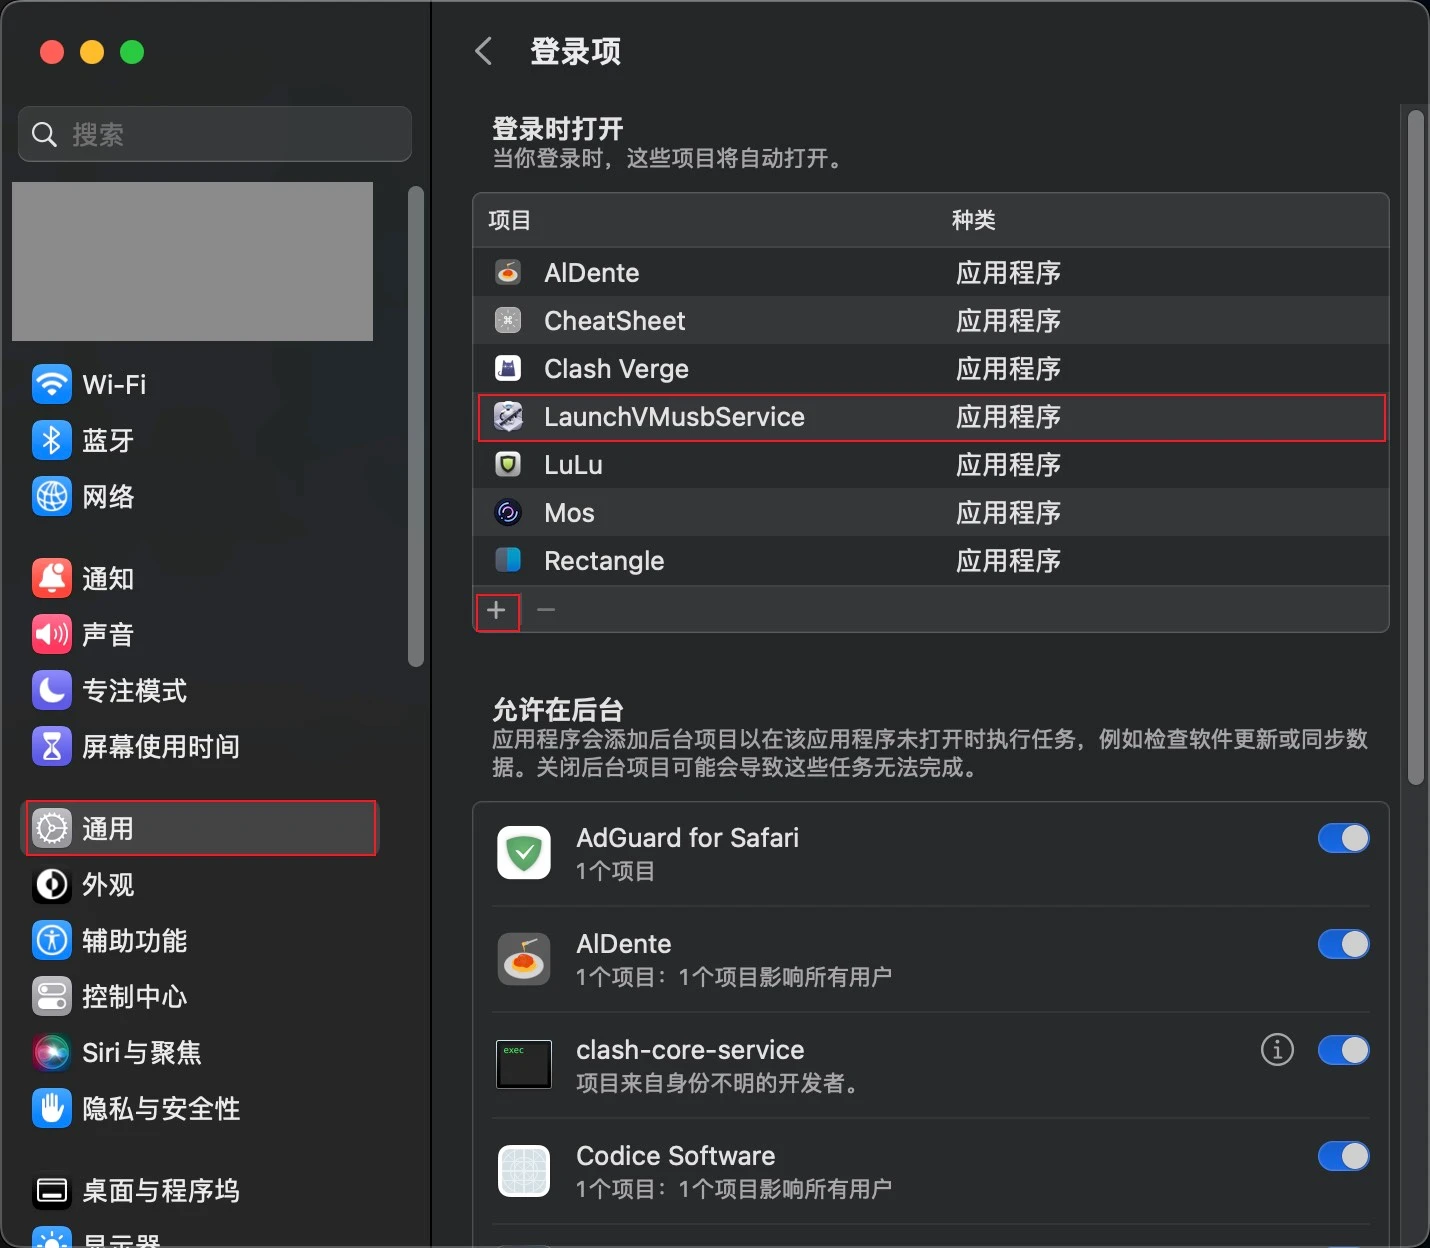Click the Mos app icon

[x=508, y=512]
